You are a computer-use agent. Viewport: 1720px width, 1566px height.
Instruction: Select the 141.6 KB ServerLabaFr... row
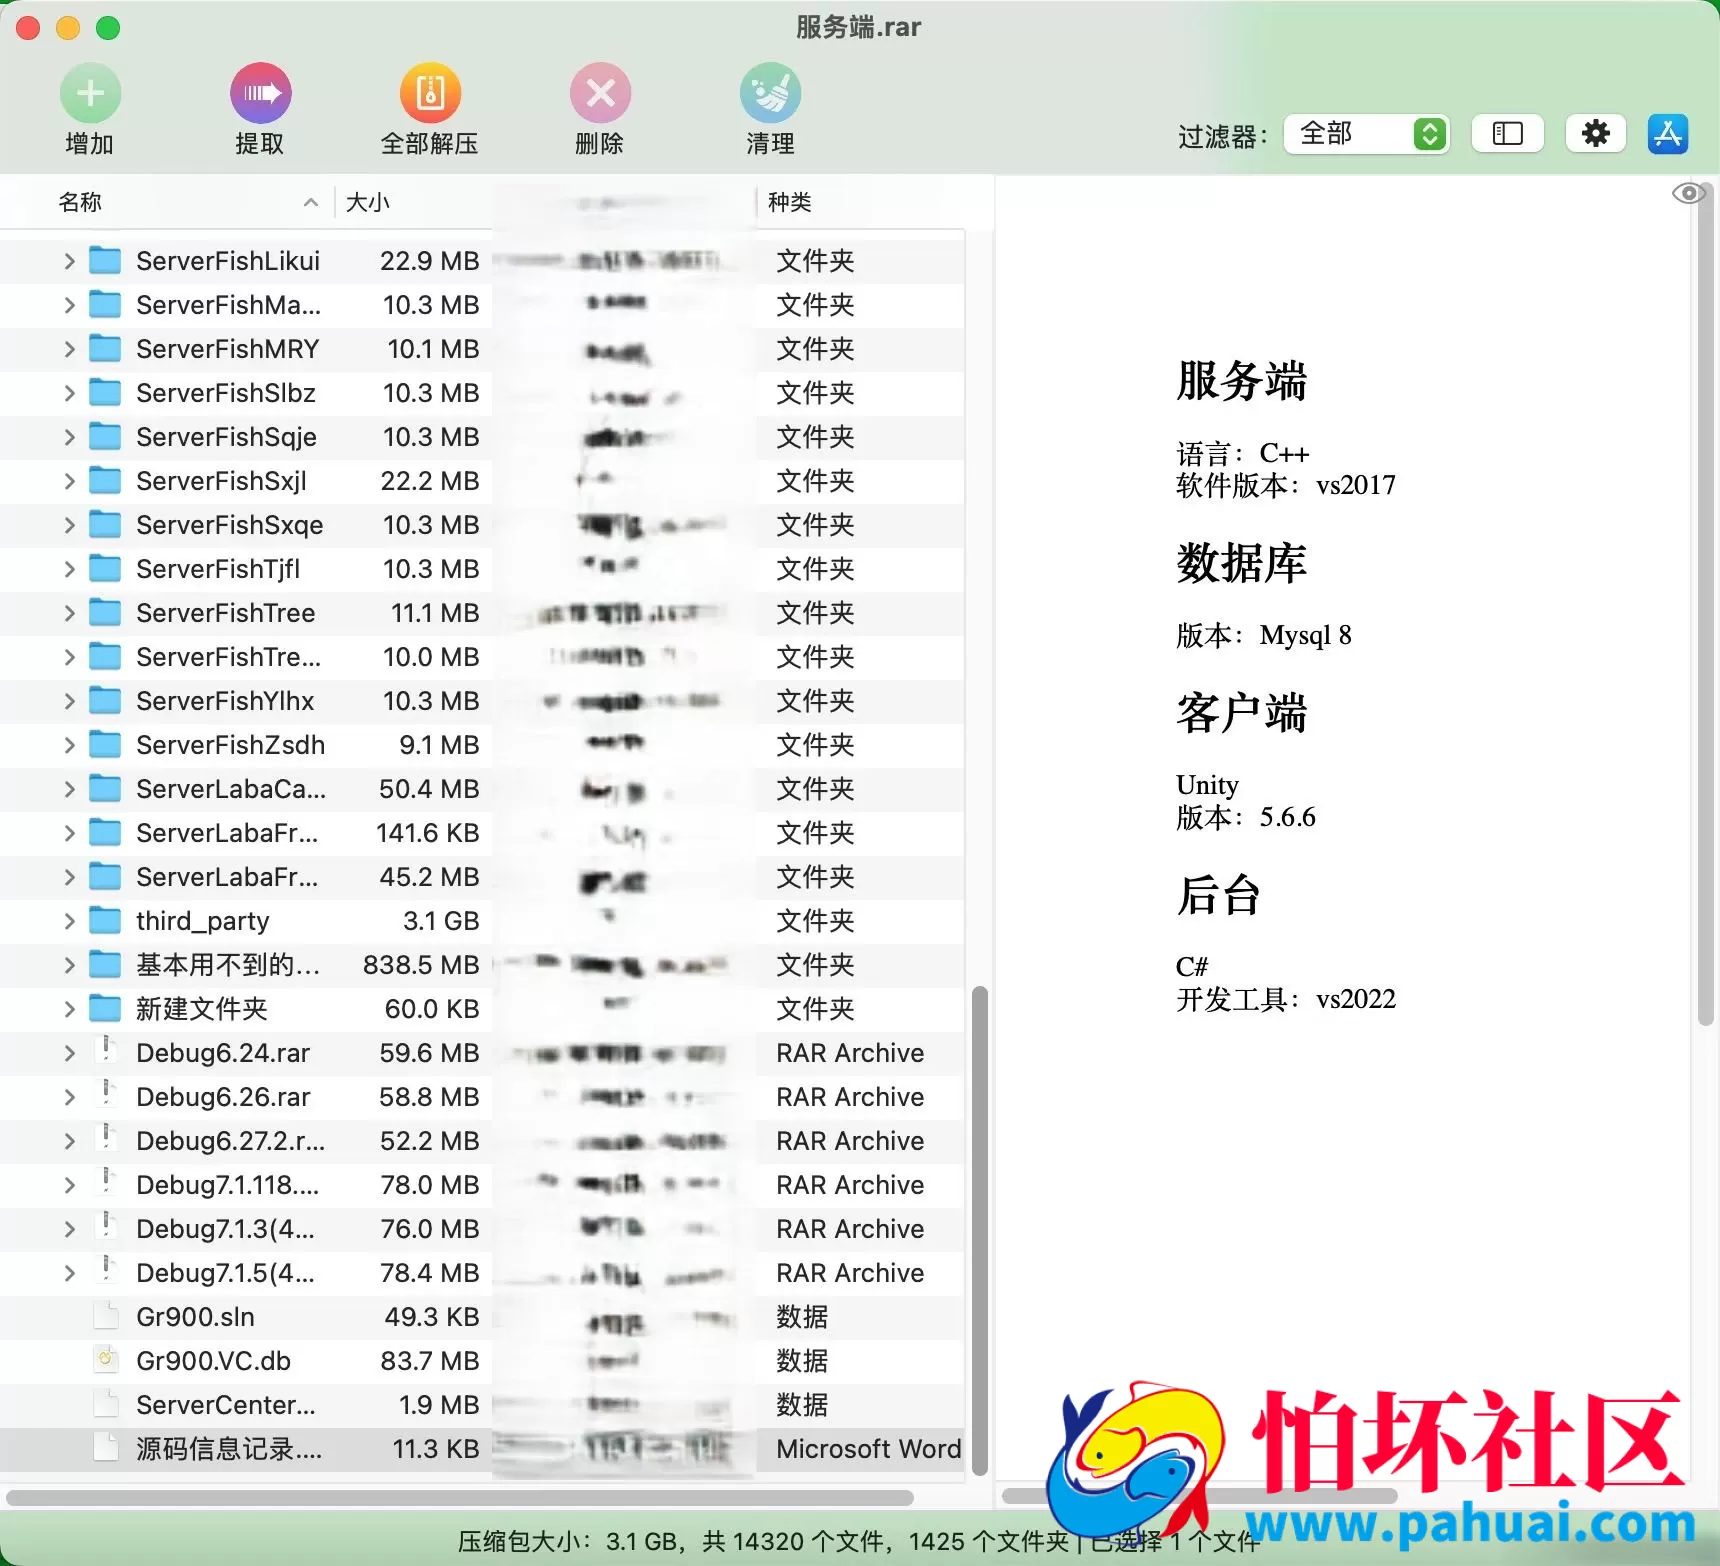(x=482, y=833)
